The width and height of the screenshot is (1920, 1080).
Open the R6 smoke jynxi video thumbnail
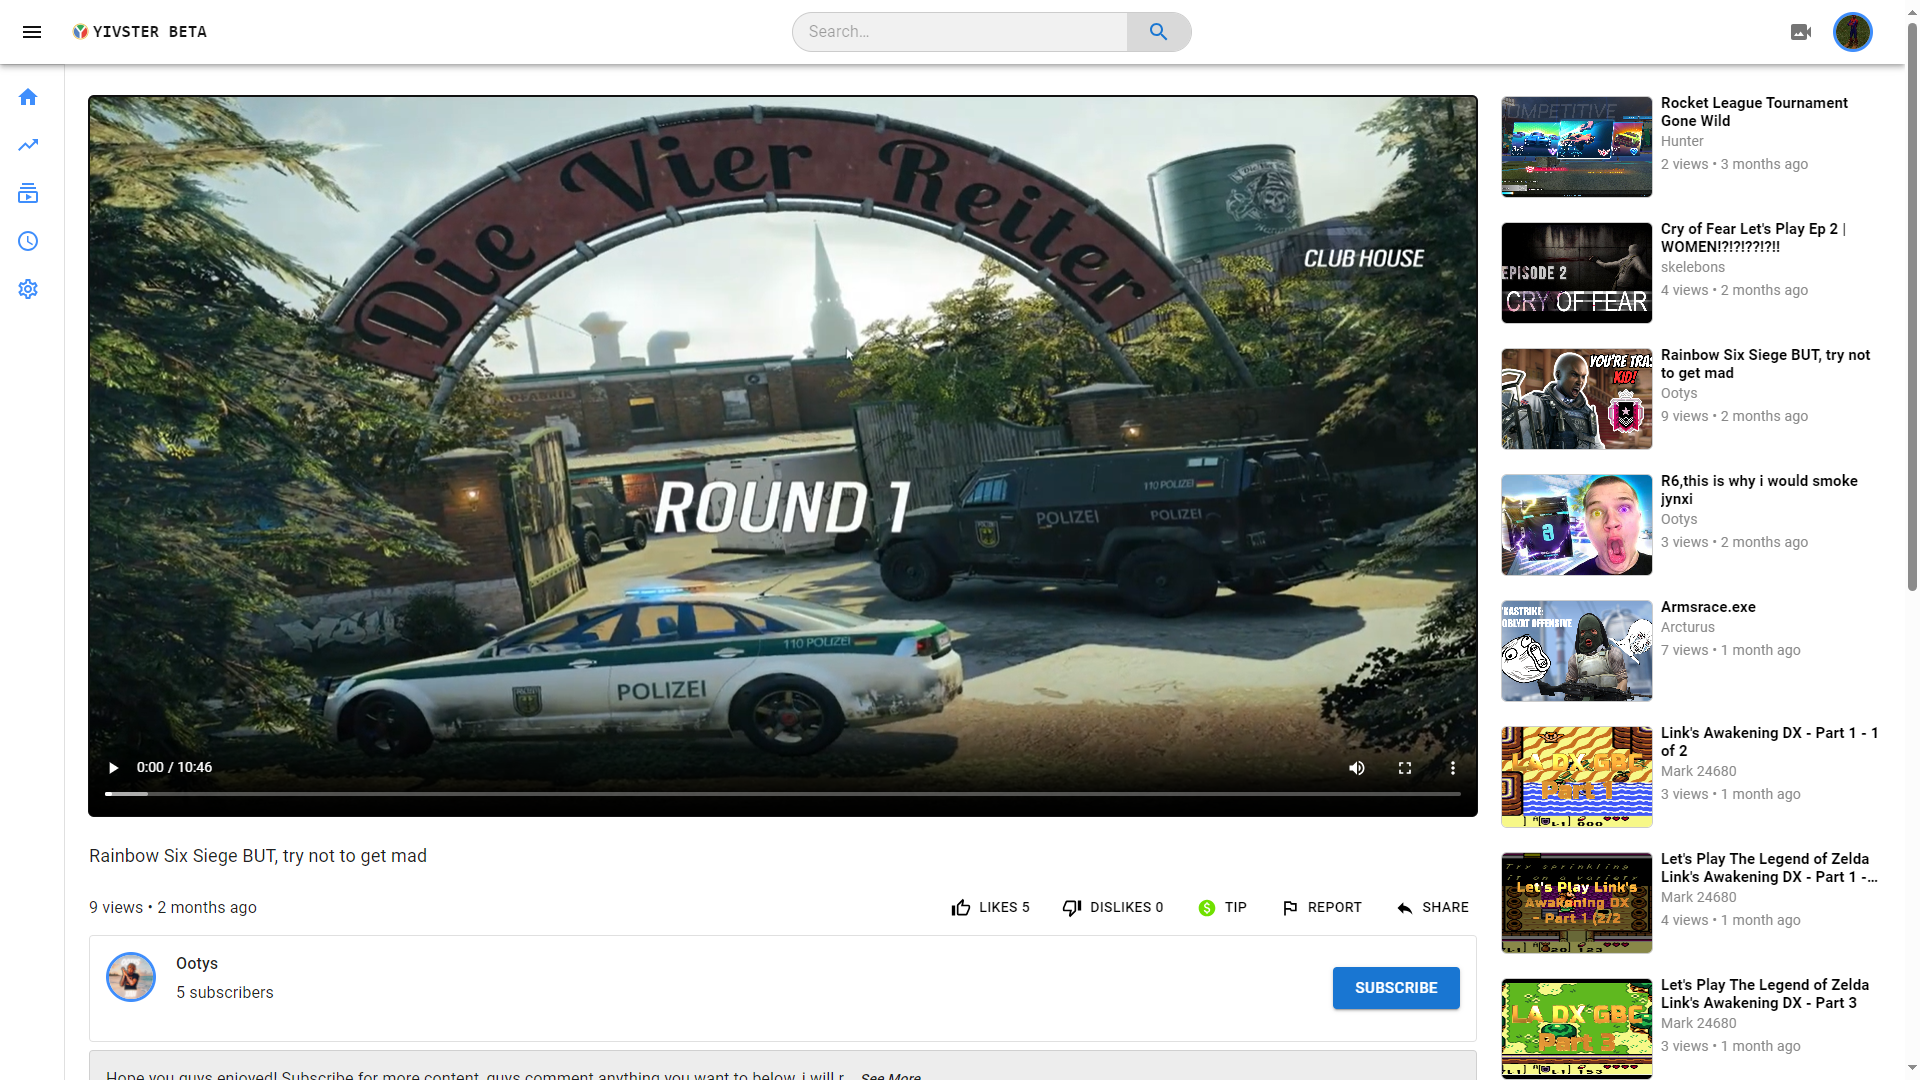pos(1576,525)
